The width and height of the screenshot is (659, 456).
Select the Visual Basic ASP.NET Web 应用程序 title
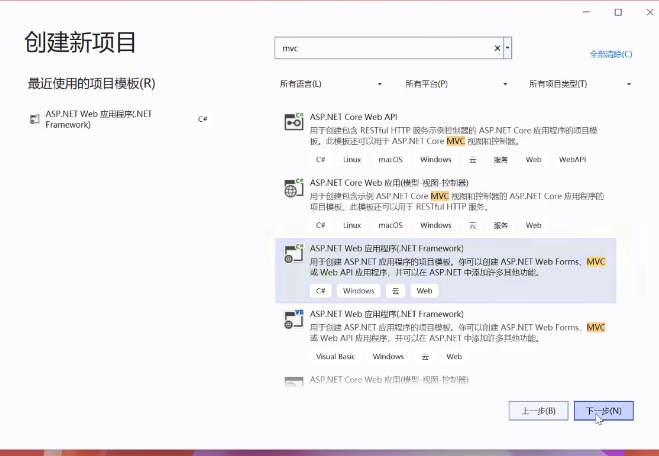[387, 314]
